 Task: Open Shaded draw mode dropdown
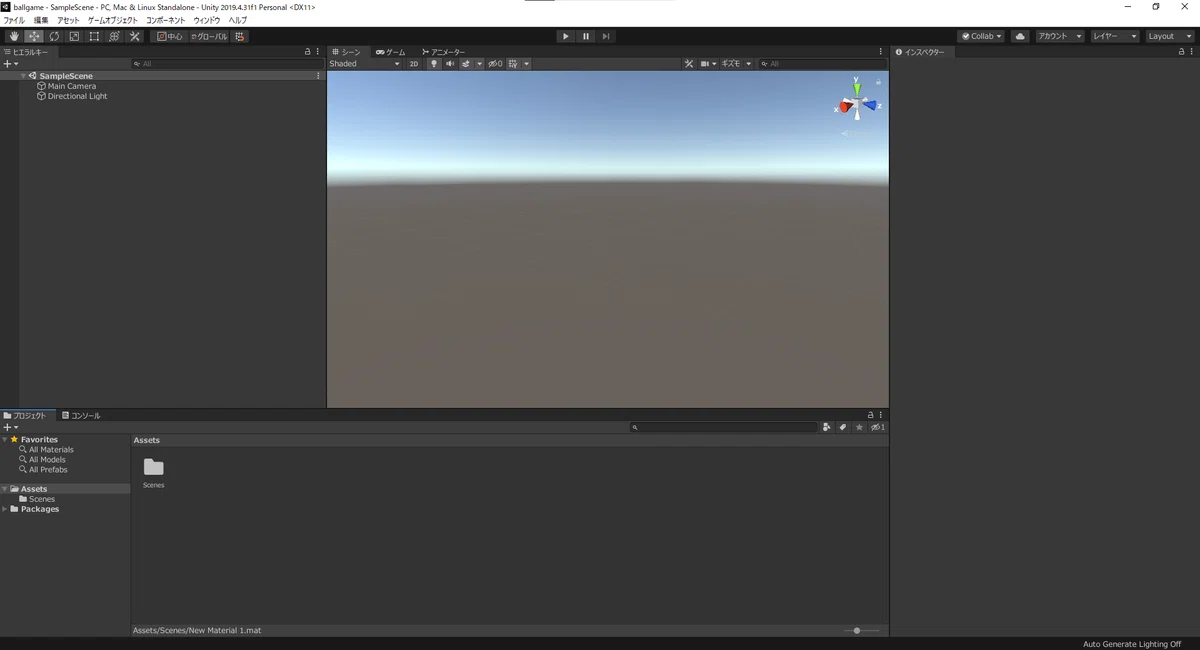coord(365,64)
